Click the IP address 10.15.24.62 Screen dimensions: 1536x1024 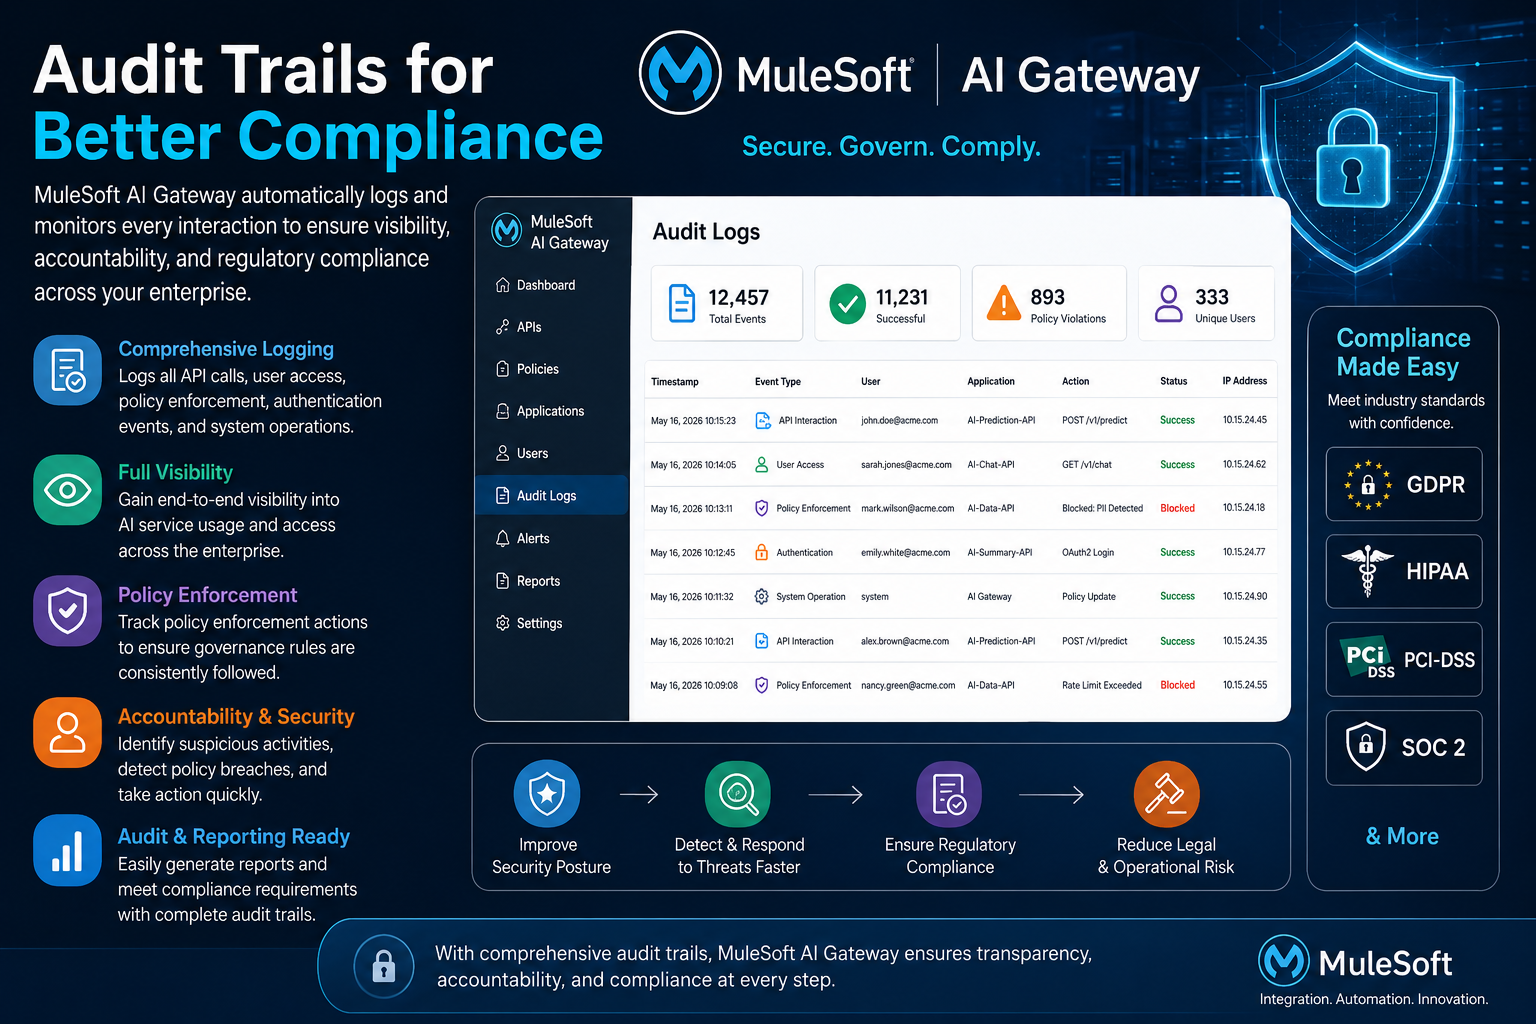(1245, 464)
